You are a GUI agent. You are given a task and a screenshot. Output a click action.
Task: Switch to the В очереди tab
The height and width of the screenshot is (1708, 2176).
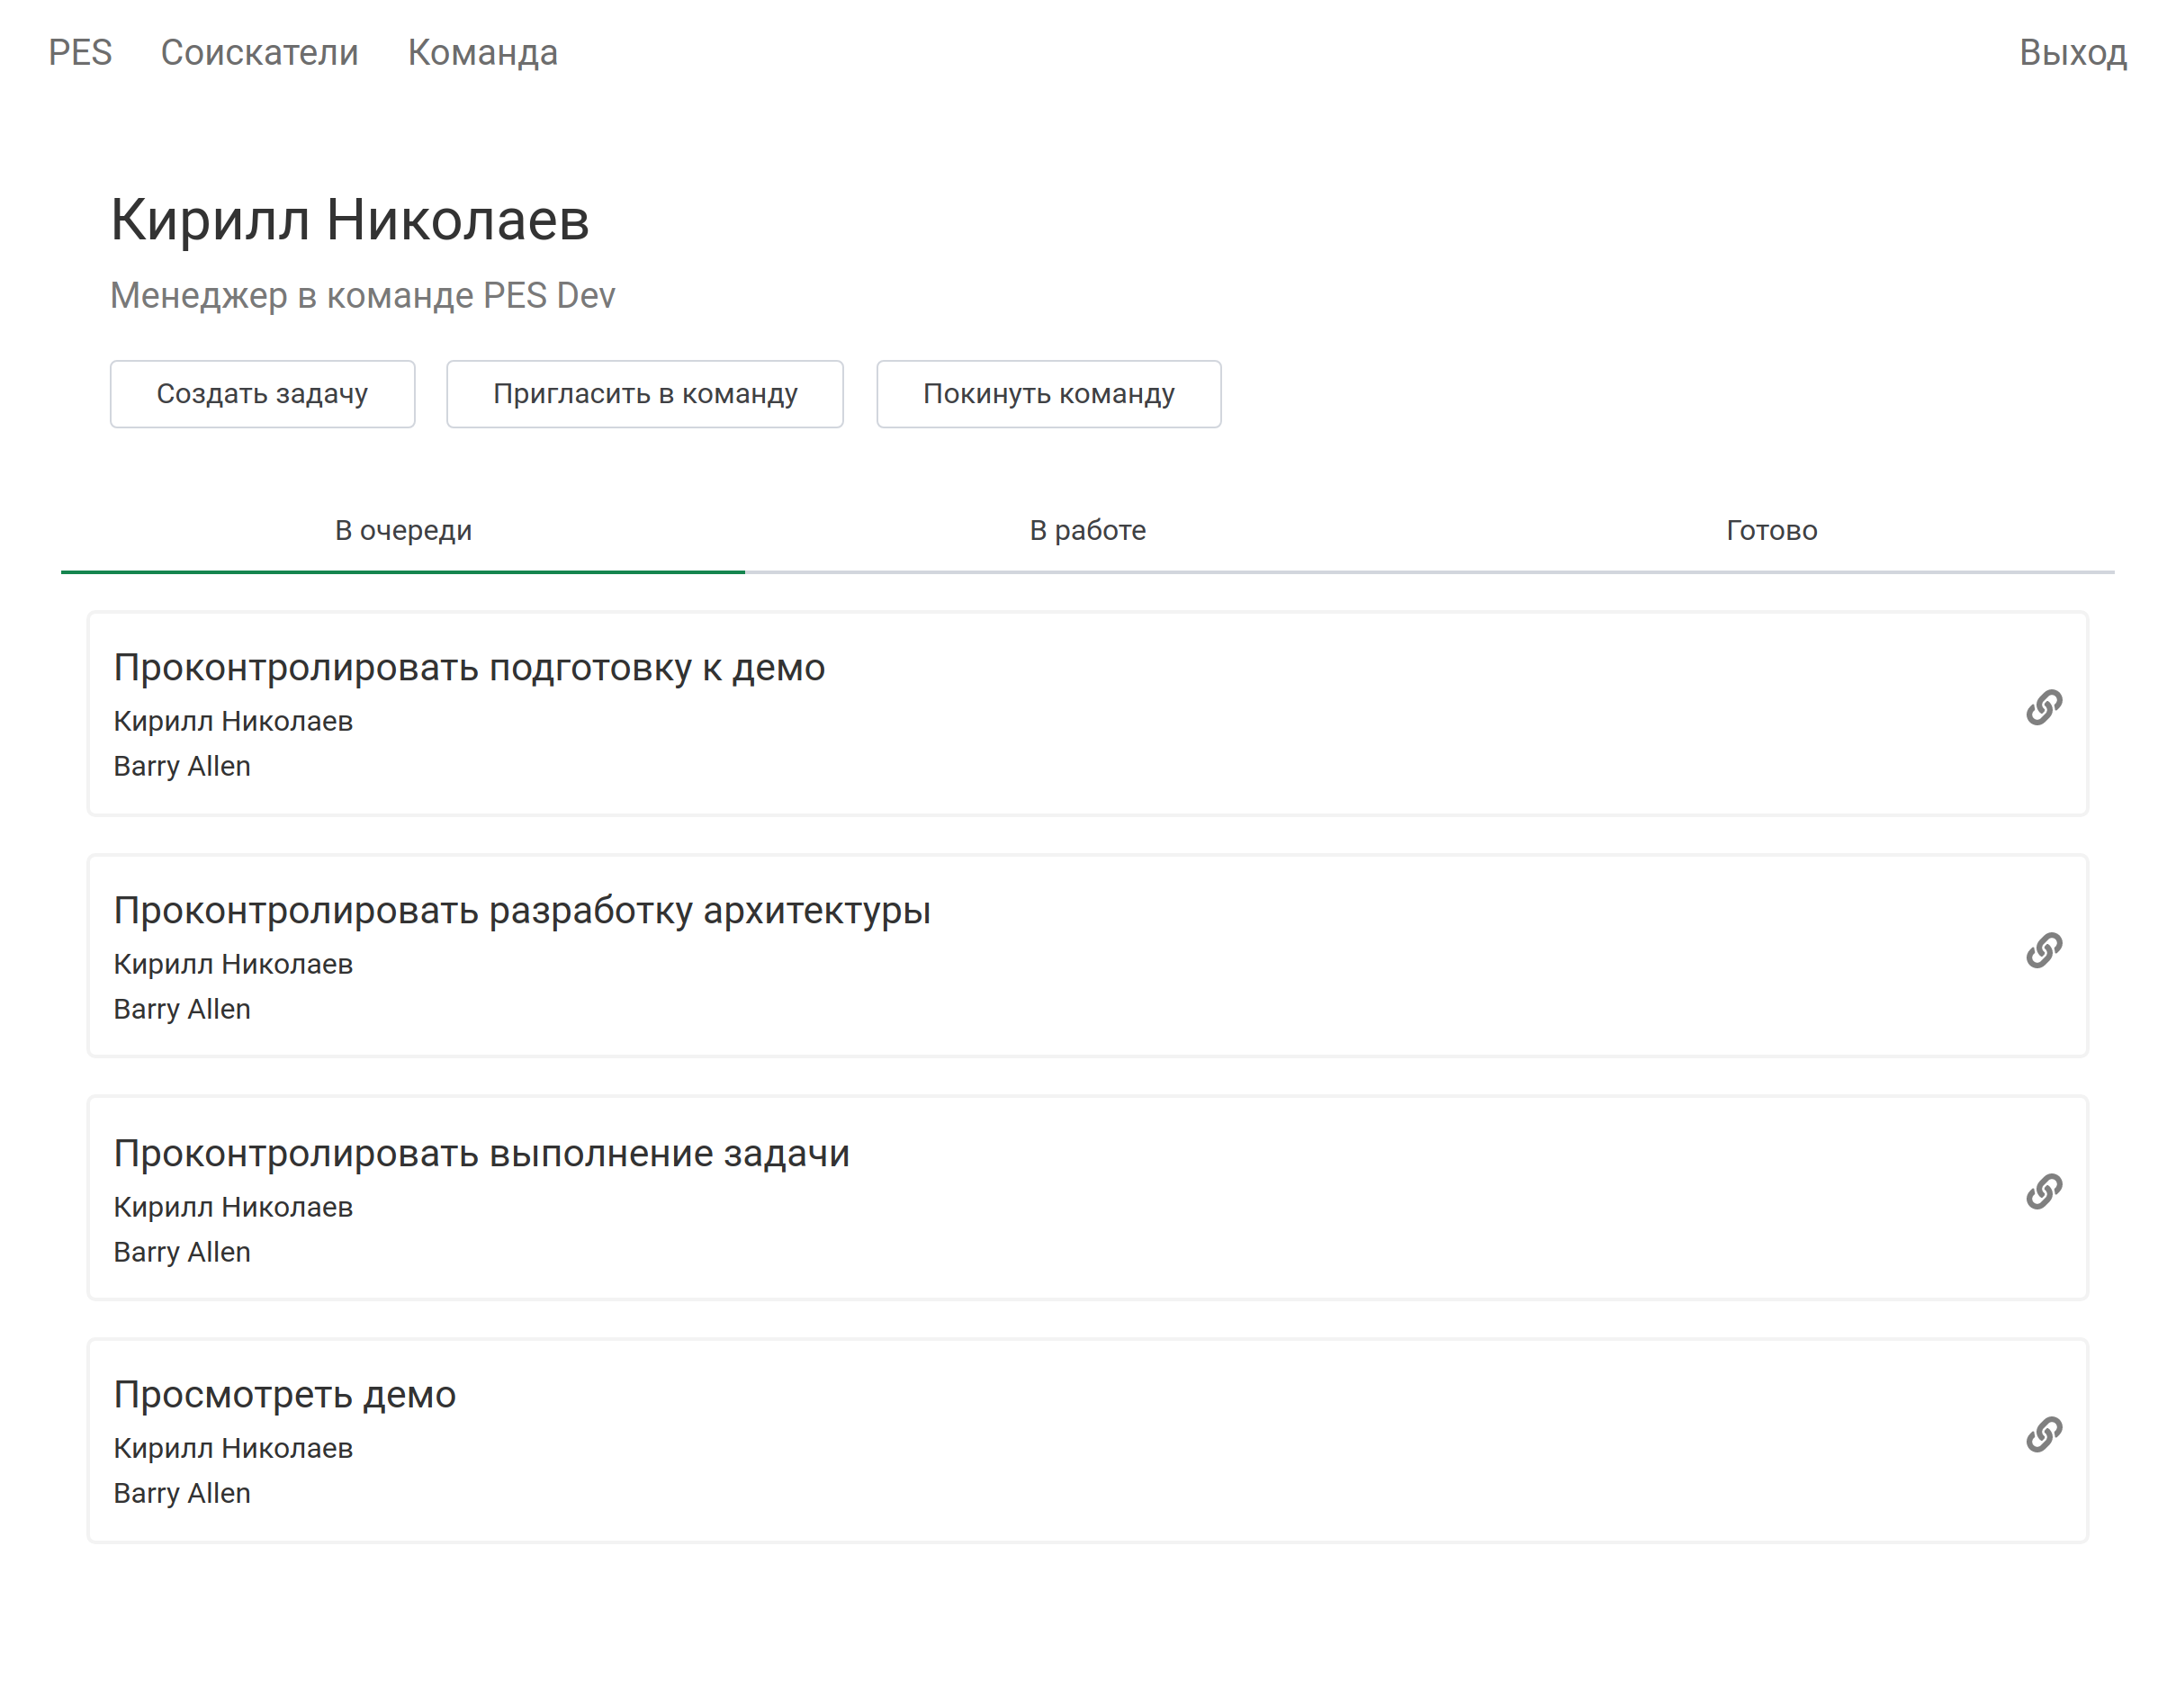pos(403,530)
